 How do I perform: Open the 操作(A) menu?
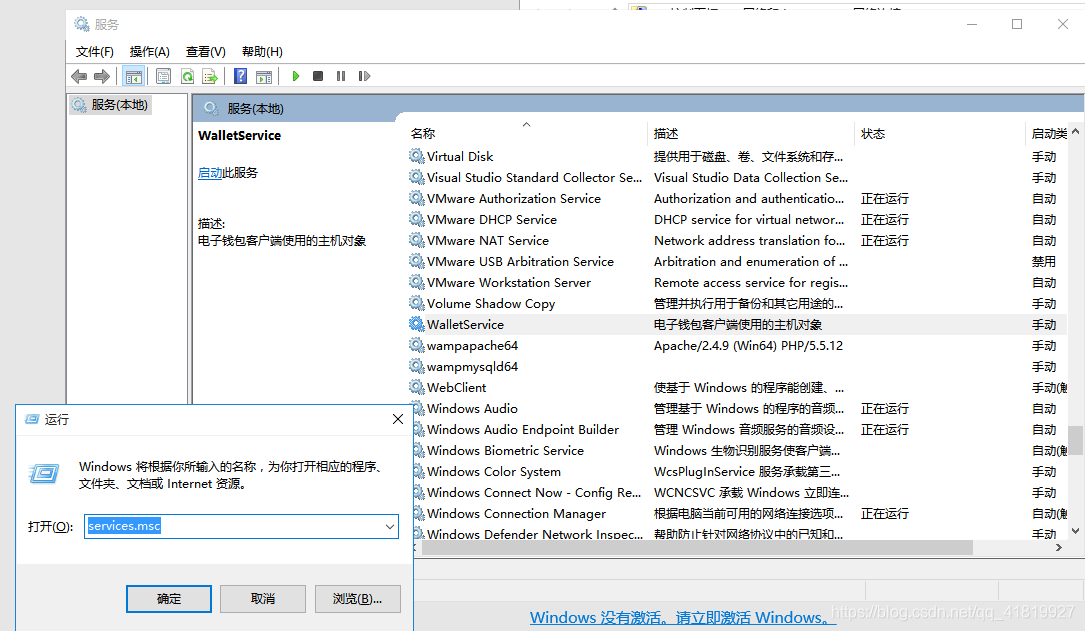(149, 52)
